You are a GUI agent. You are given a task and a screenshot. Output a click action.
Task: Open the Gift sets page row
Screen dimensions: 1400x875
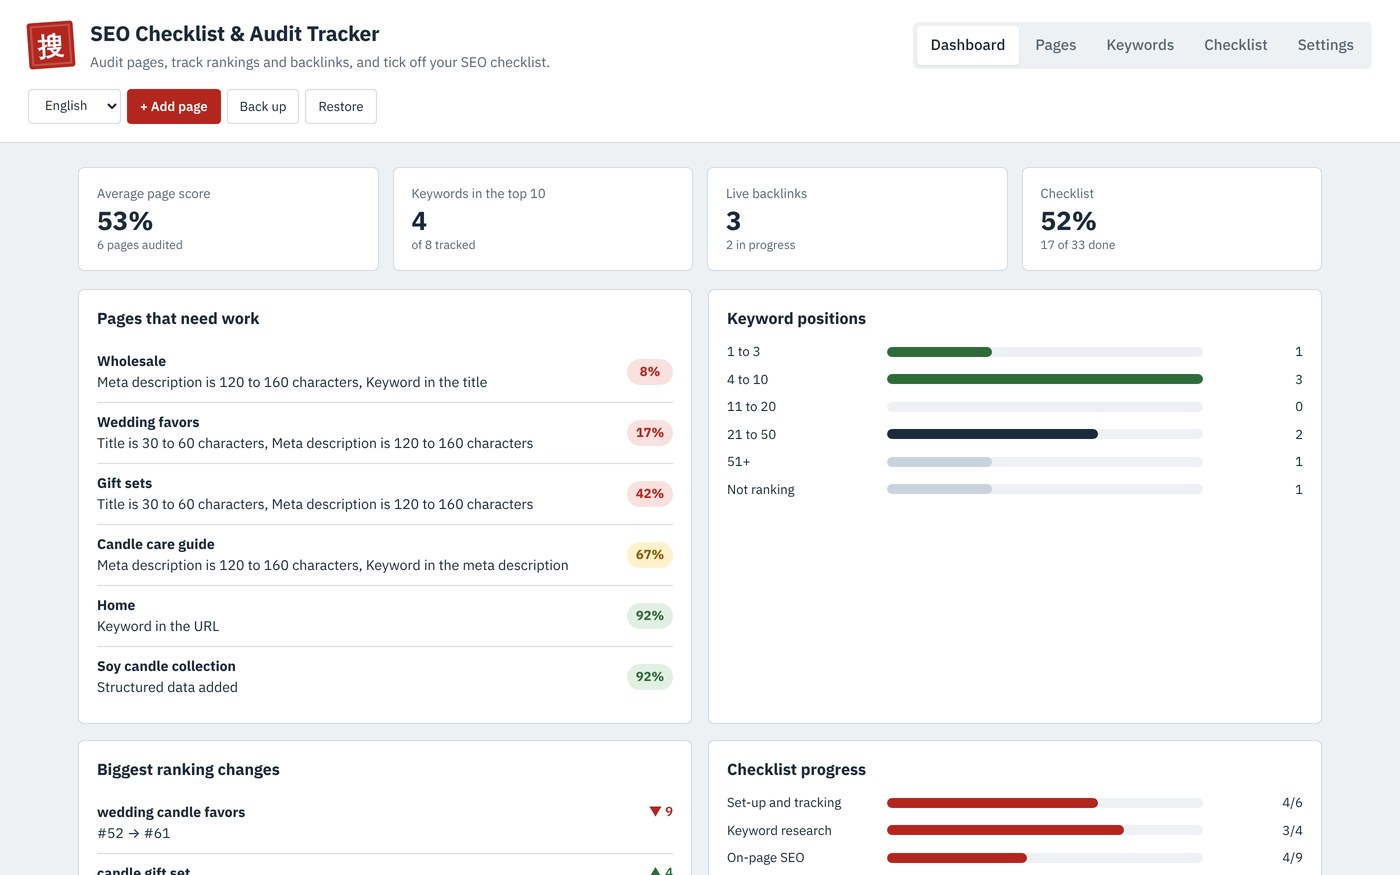coord(385,494)
